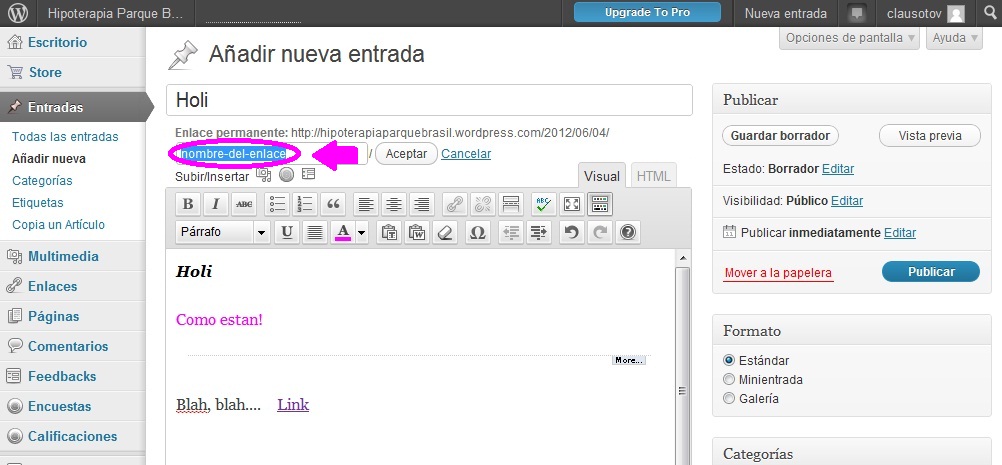Undo the last edit
Viewport: 1002px width, 465px height.
(x=571, y=232)
